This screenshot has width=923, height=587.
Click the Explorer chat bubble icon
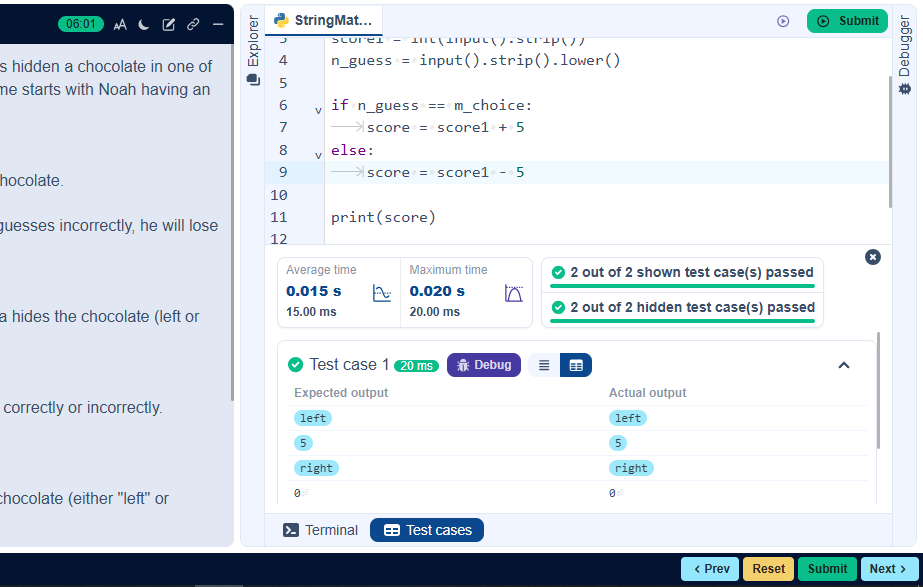click(x=253, y=79)
